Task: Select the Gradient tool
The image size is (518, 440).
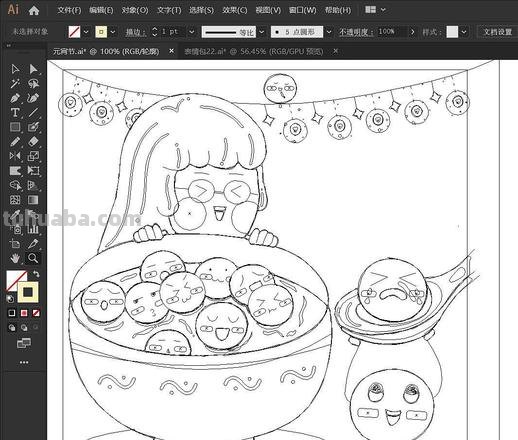Action: (x=33, y=200)
